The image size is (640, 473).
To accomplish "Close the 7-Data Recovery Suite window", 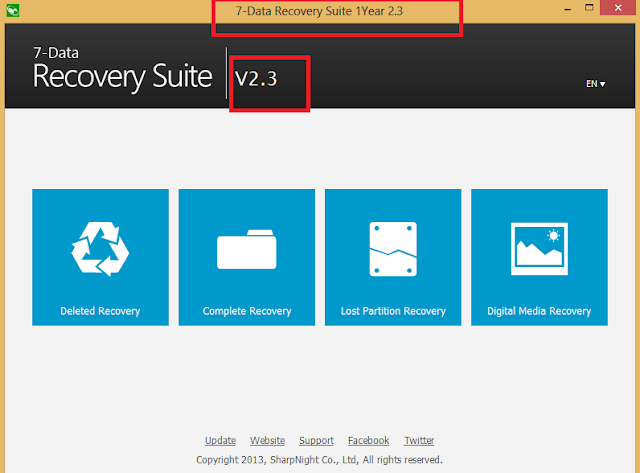I will click(618, 8).
